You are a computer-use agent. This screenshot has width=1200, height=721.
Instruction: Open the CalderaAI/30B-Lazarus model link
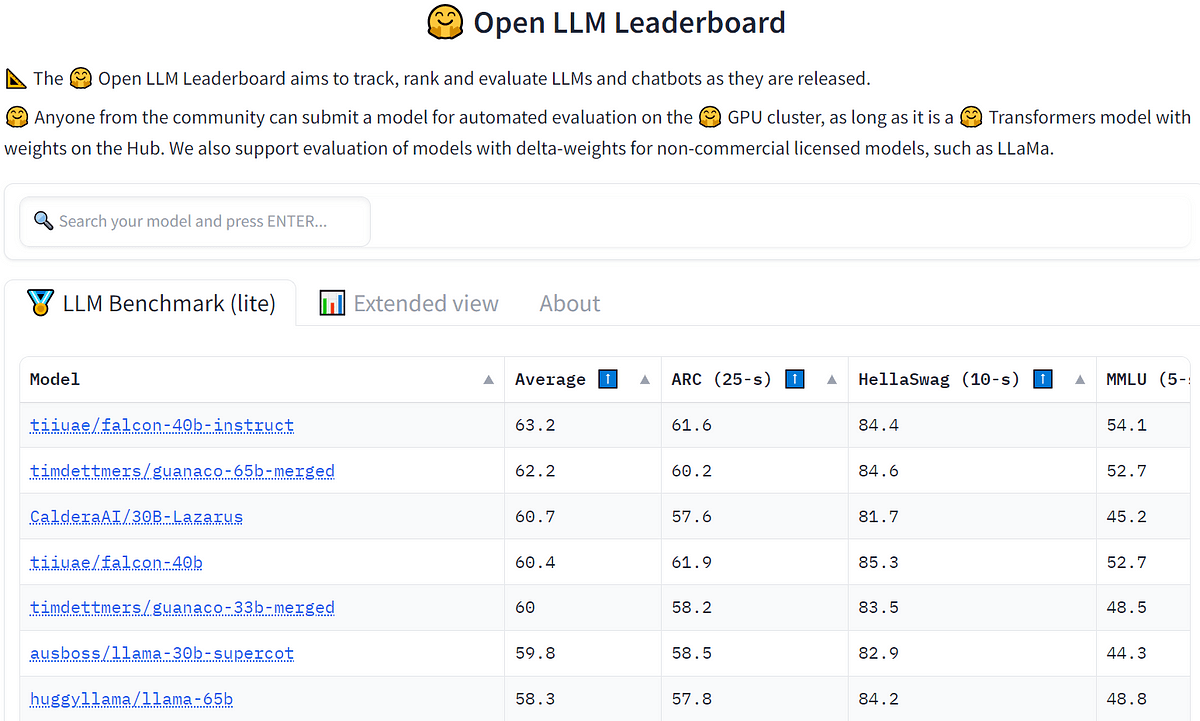point(136,517)
